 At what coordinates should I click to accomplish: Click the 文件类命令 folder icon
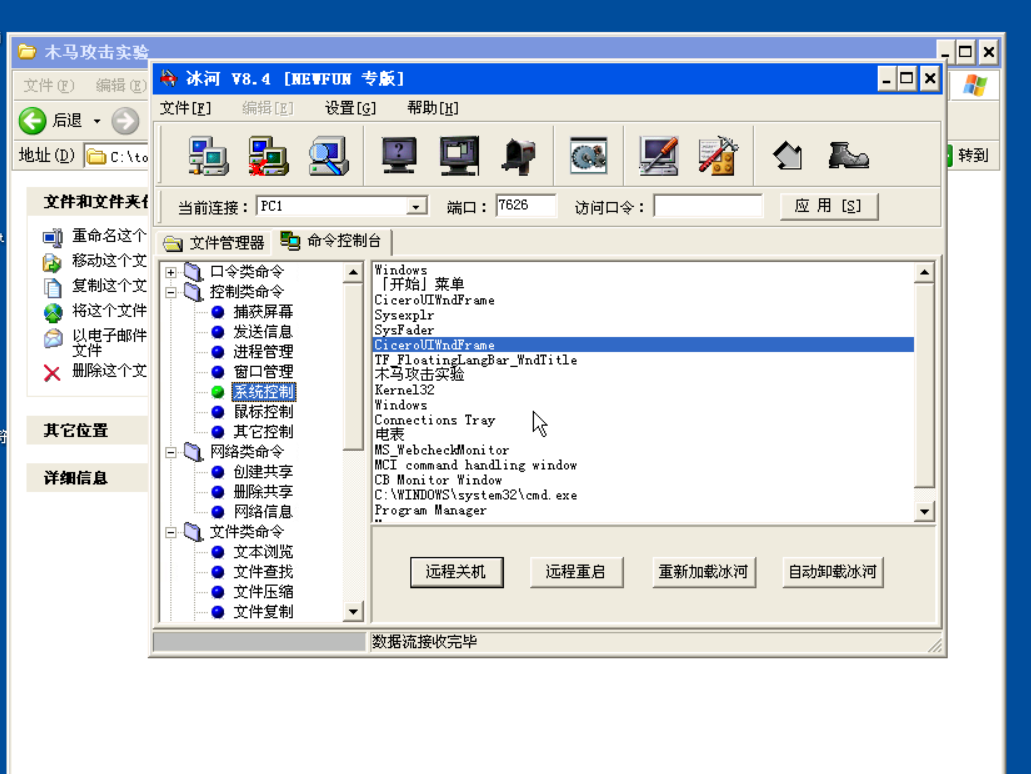pos(193,531)
